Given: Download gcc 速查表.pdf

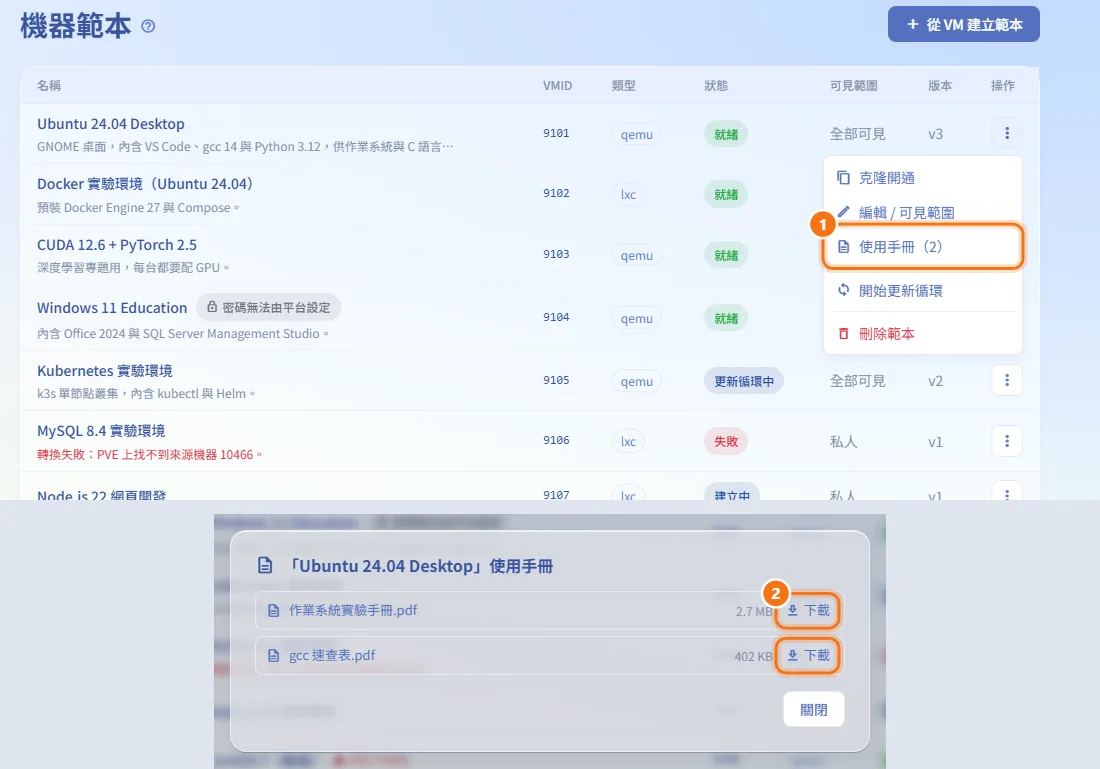Looking at the screenshot, I should 808,655.
